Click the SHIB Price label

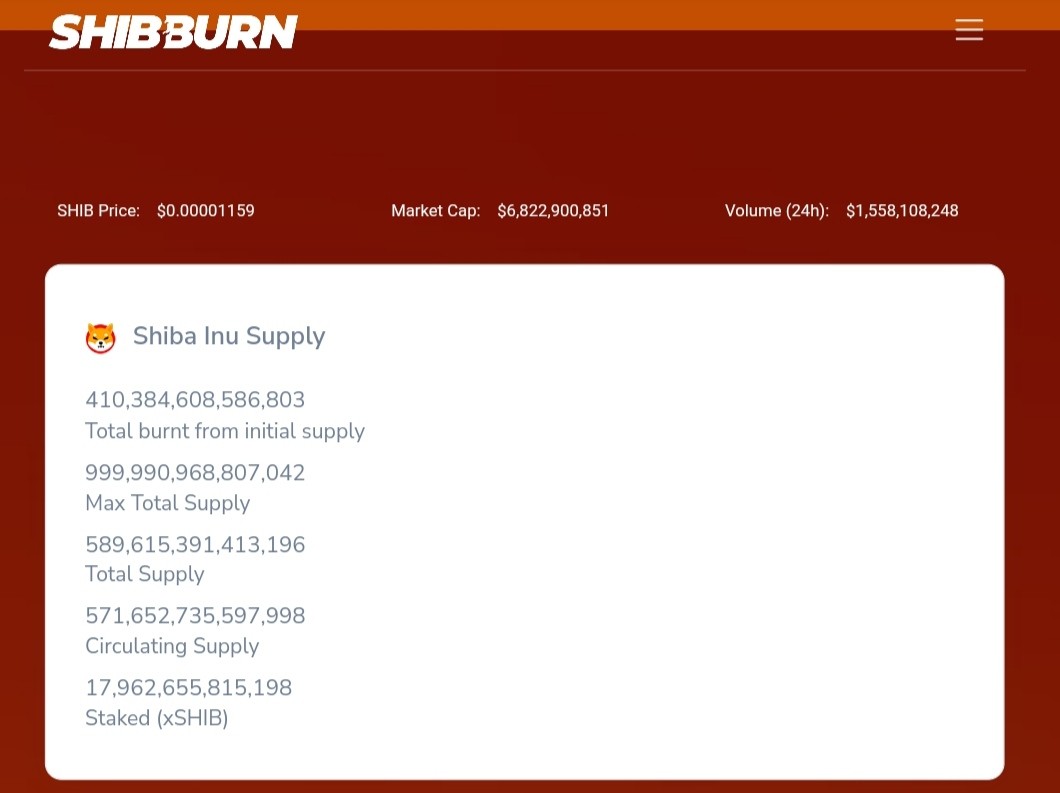click(x=98, y=210)
